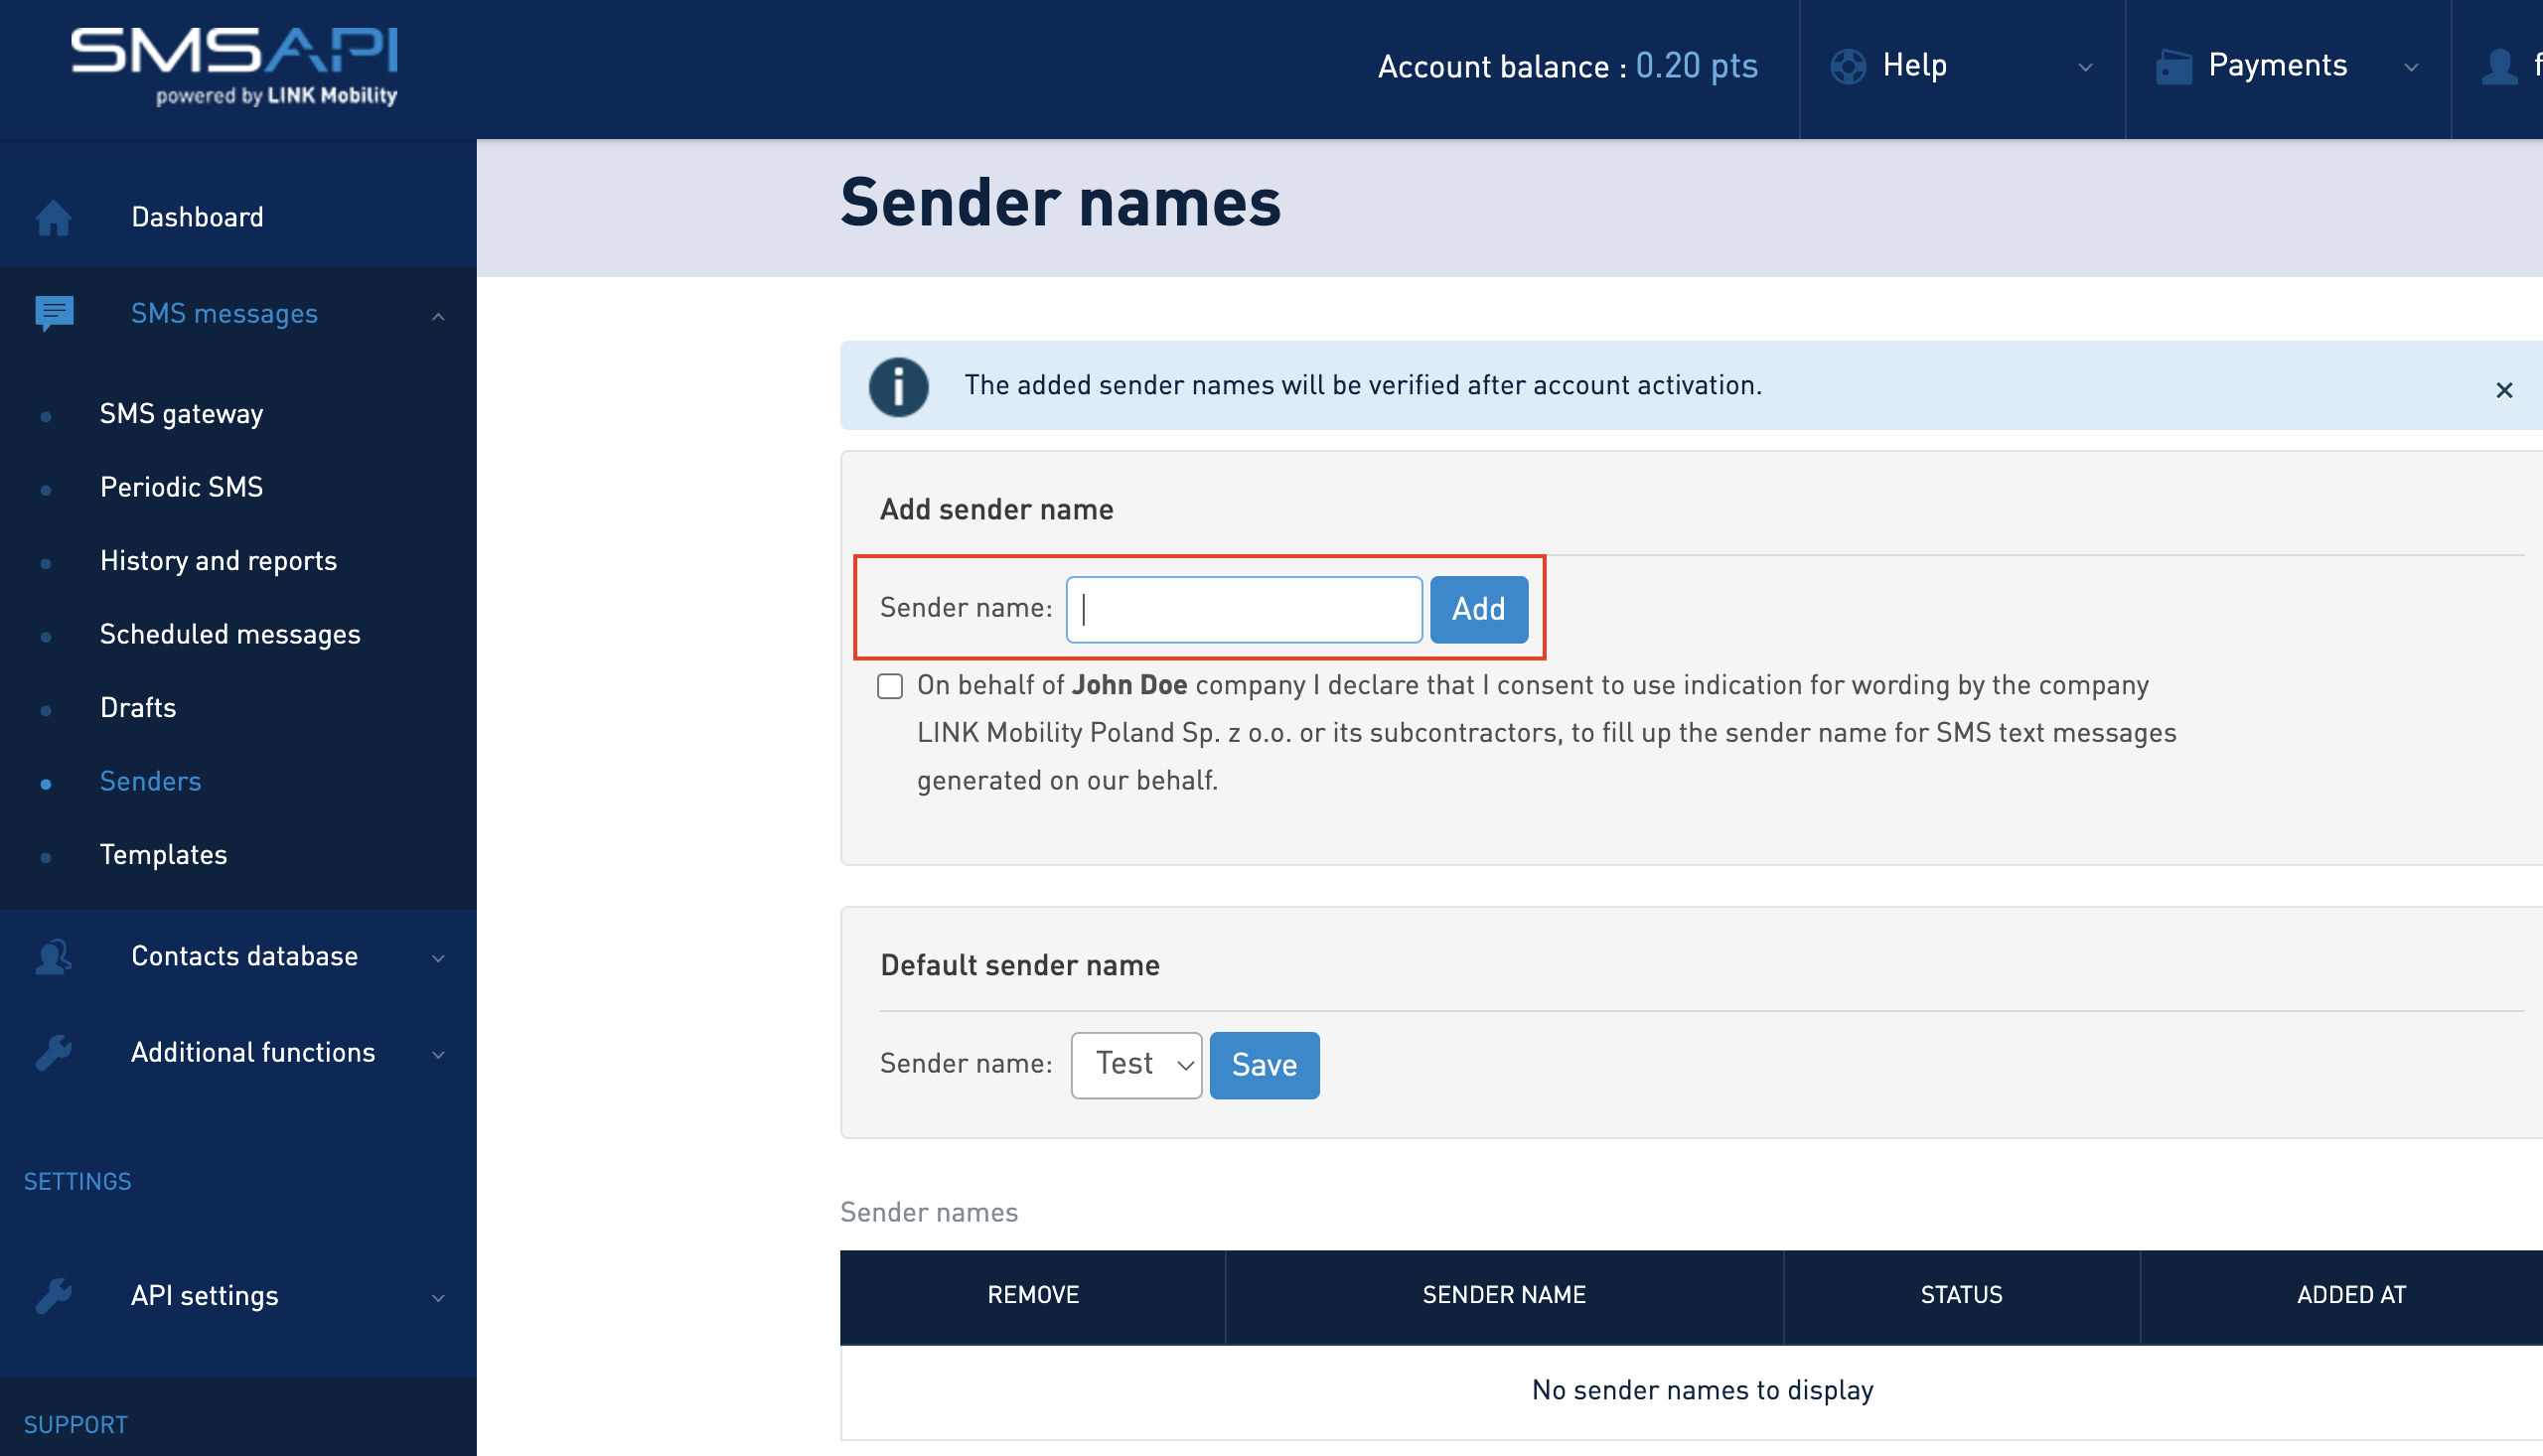
Task: Click the Additional functions wrench icon
Action: [x=53, y=1053]
